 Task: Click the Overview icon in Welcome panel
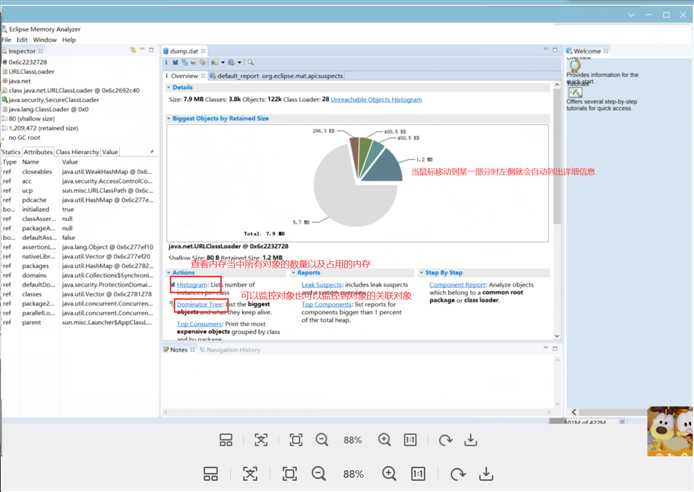pyautogui.click(x=575, y=66)
